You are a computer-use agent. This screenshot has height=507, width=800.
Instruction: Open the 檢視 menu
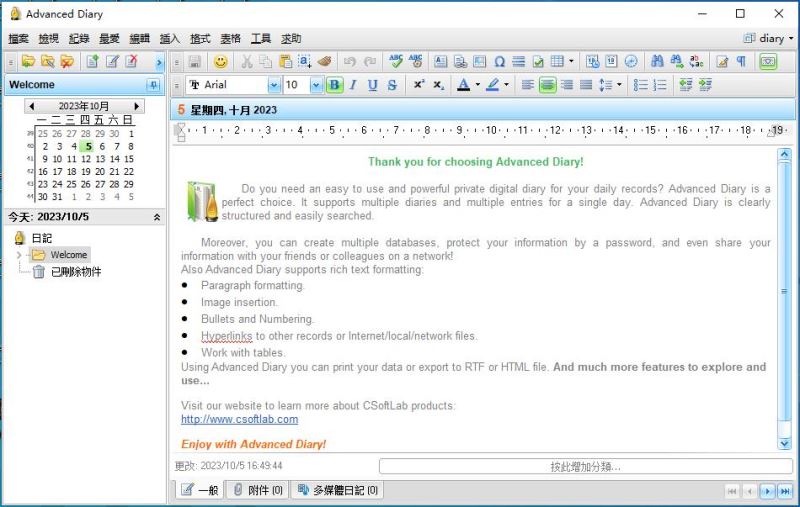point(48,39)
